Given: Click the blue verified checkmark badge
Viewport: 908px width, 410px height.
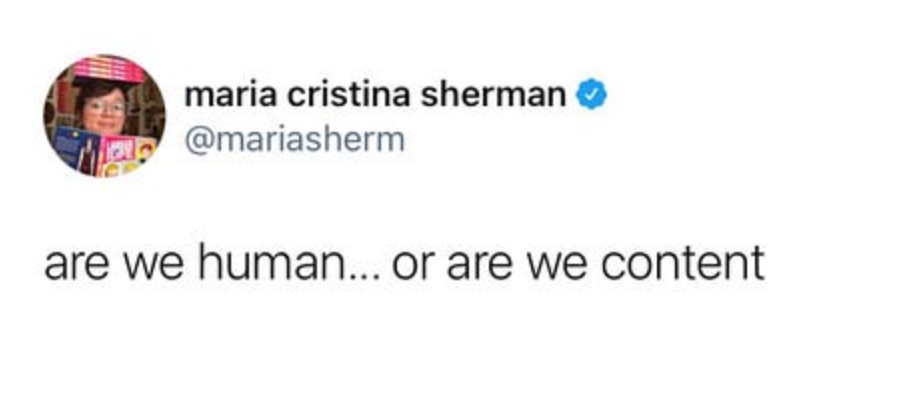Looking at the screenshot, I should pyautogui.click(x=591, y=95).
